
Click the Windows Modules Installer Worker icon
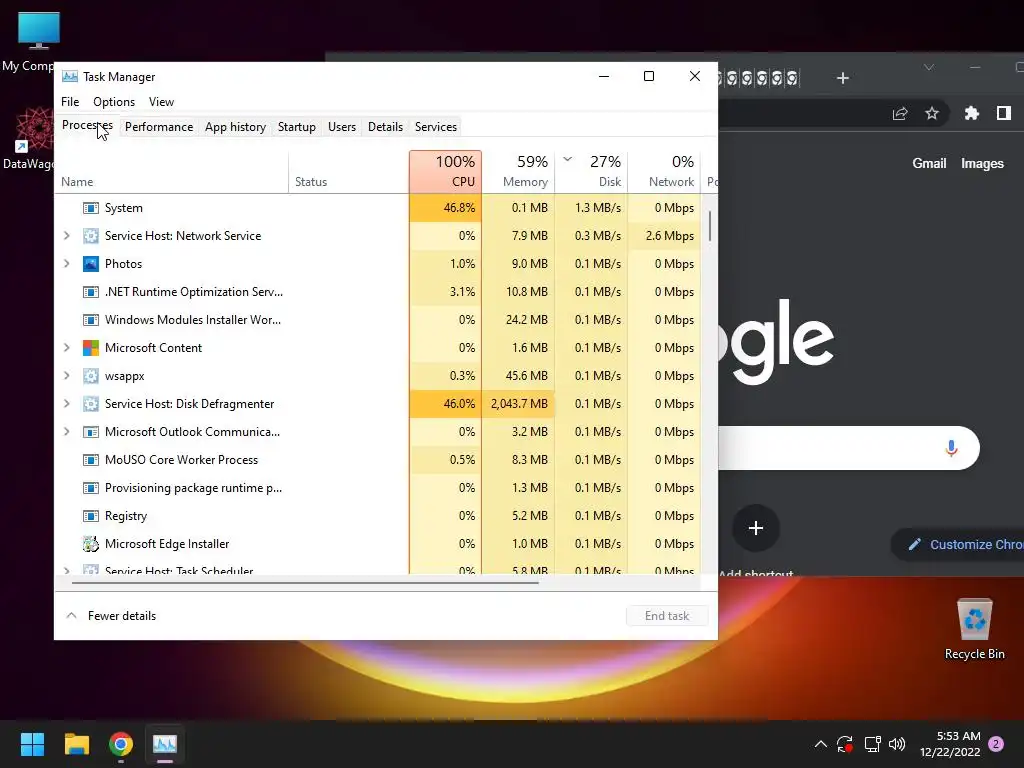click(x=91, y=320)
